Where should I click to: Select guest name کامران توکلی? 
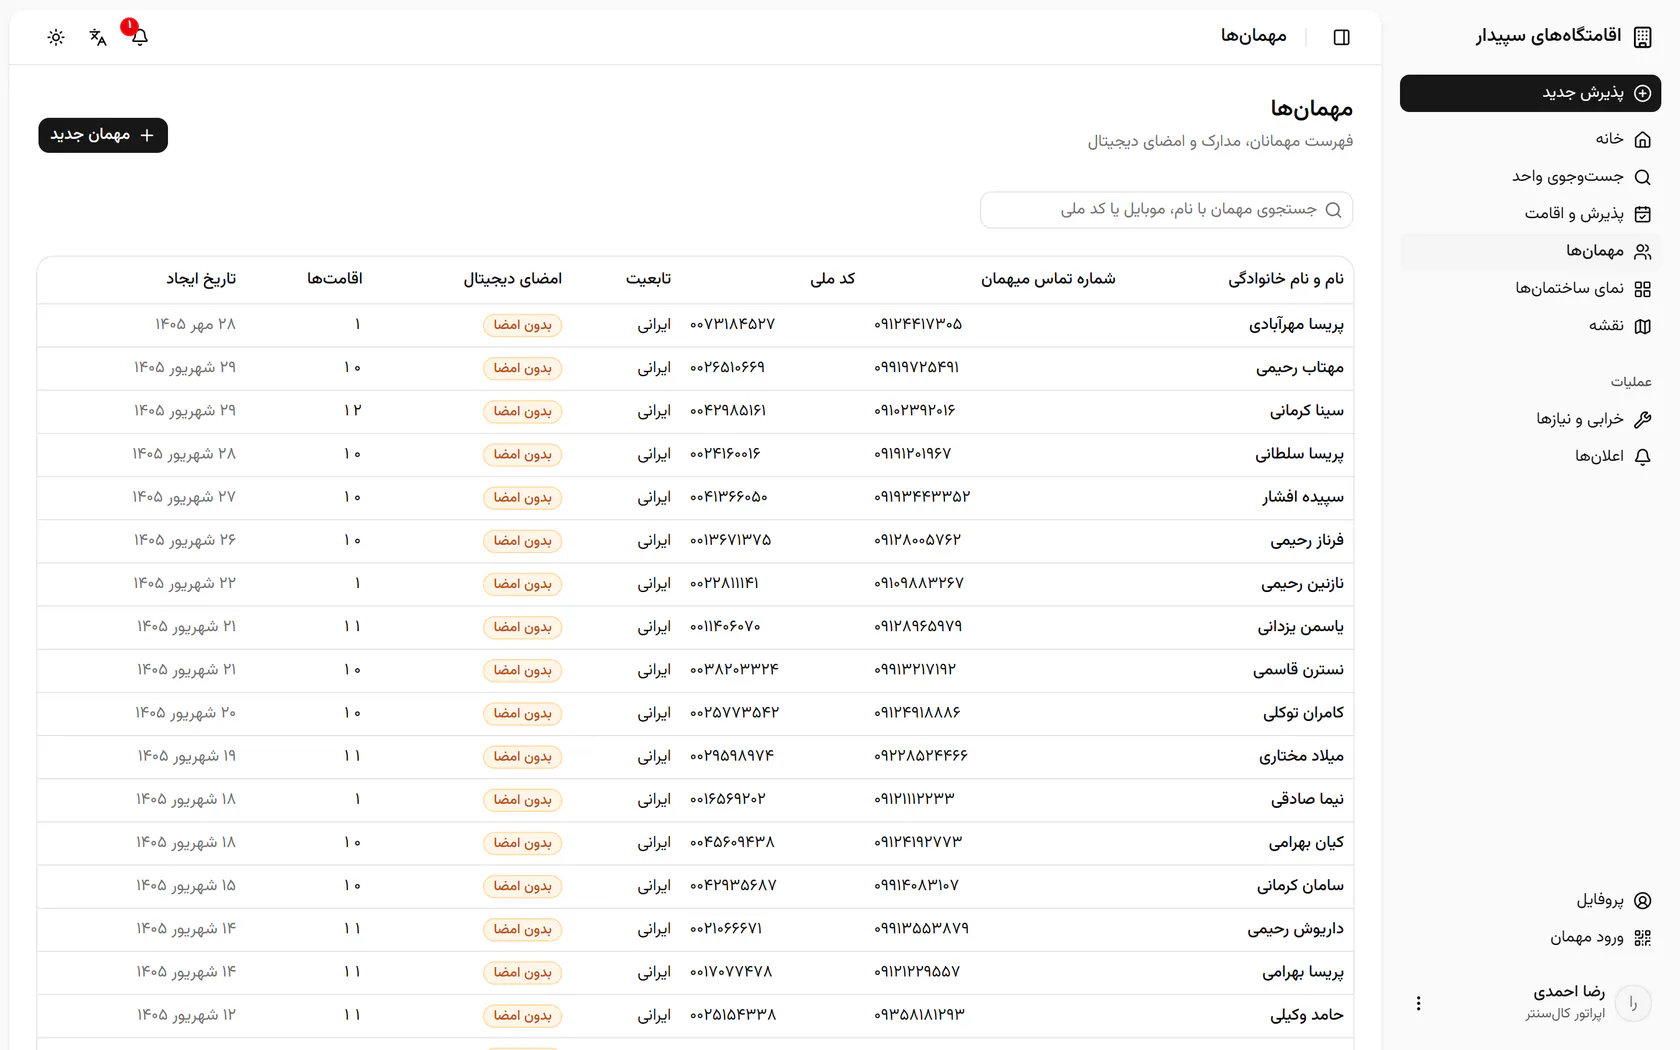click(x=1303, y=713)
